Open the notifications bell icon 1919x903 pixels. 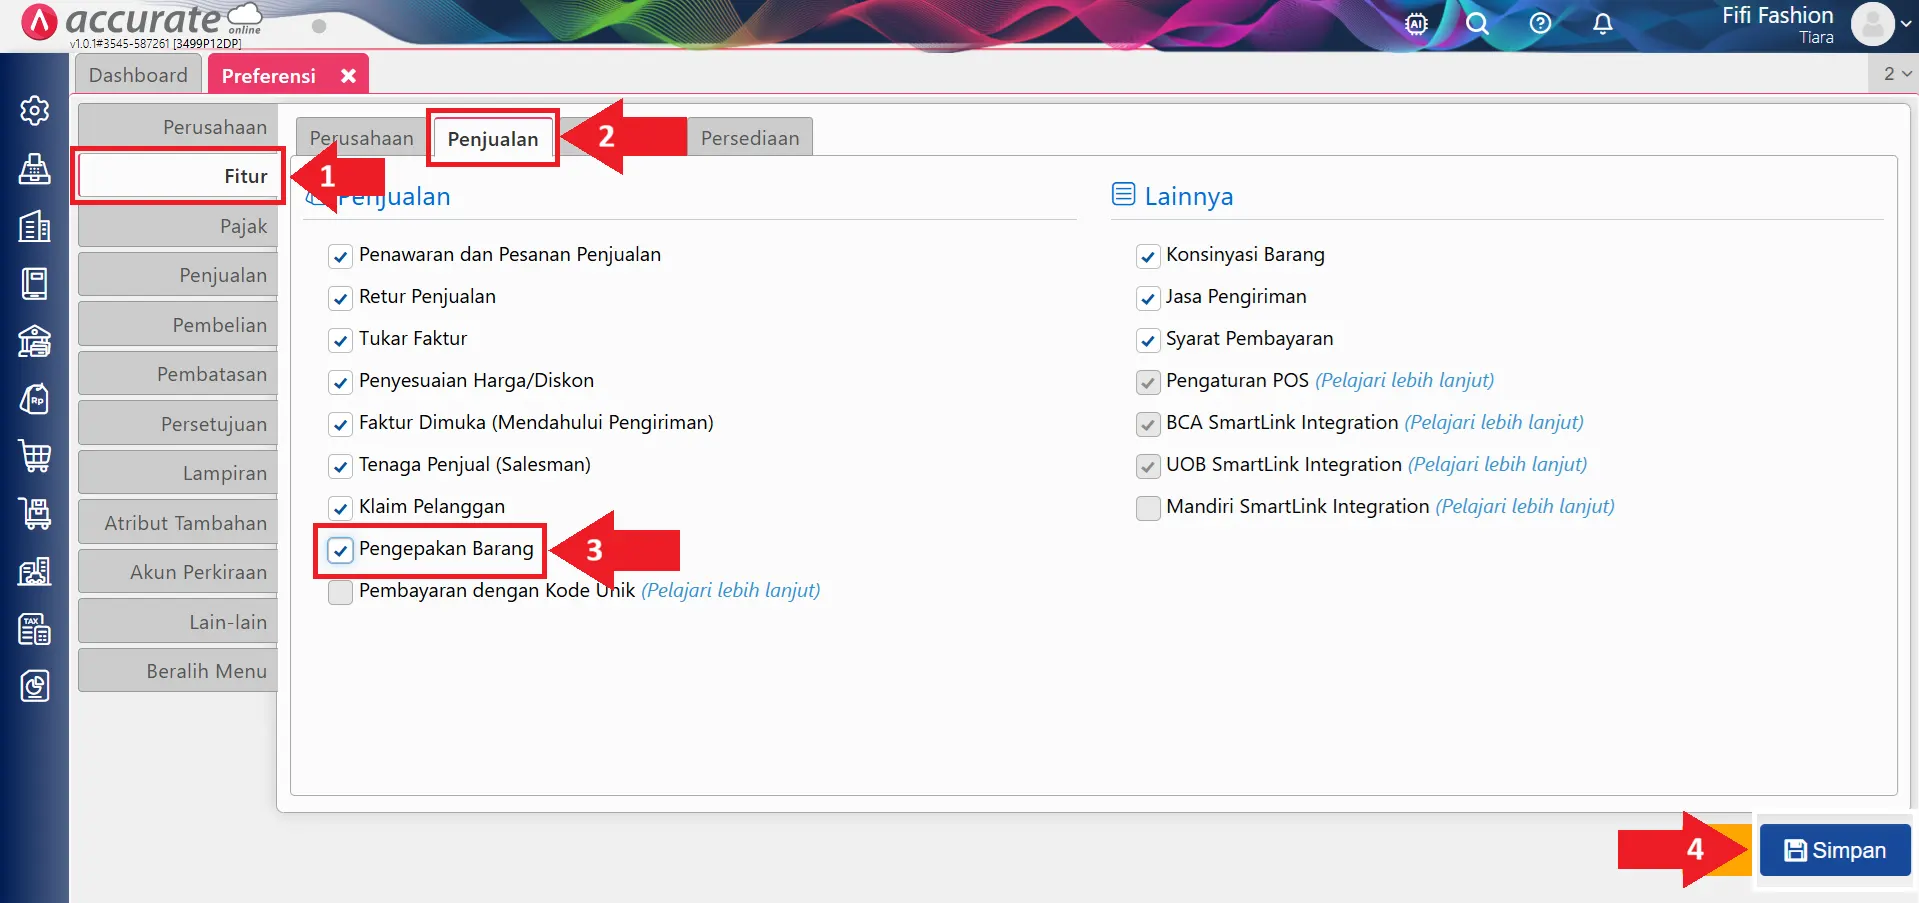click(x=1602, y=24)
